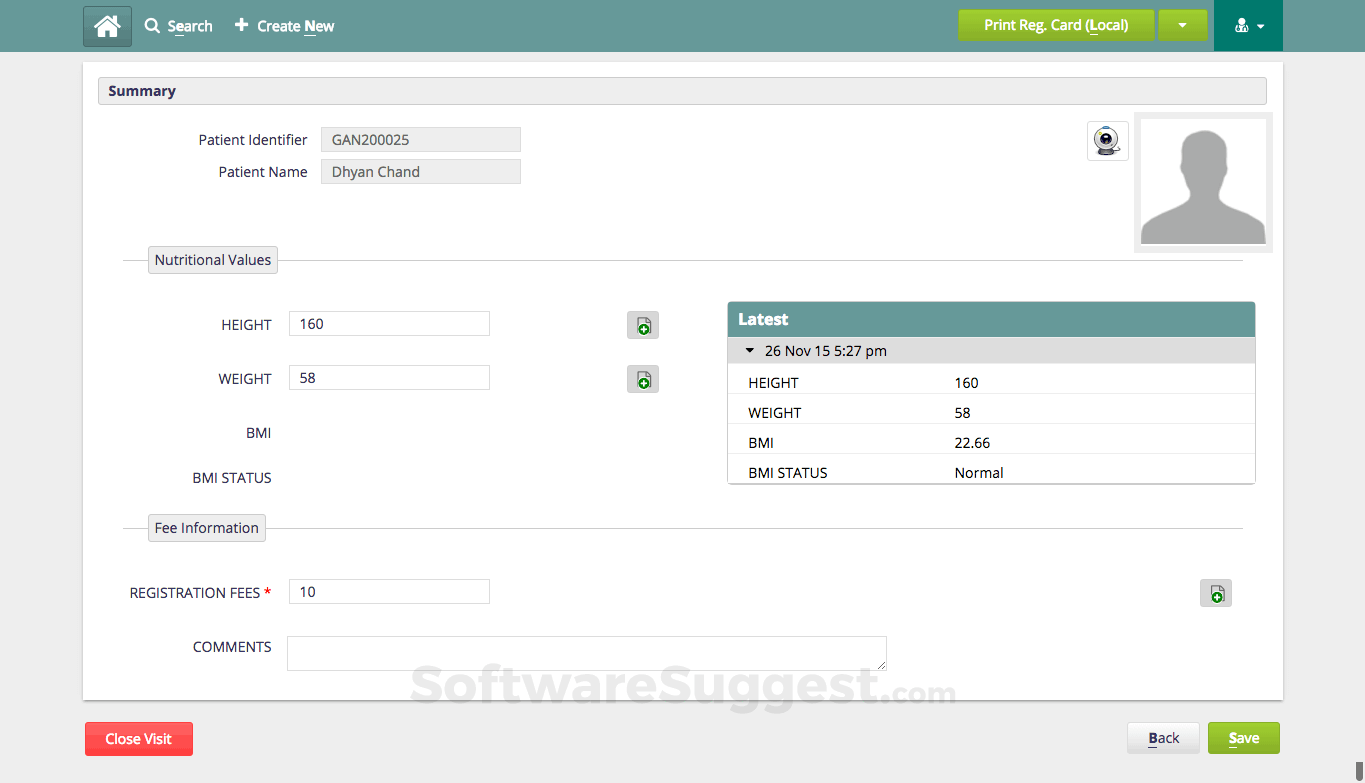Click the Home icon button
1365x783 pixels.
(x=107, y=26)
